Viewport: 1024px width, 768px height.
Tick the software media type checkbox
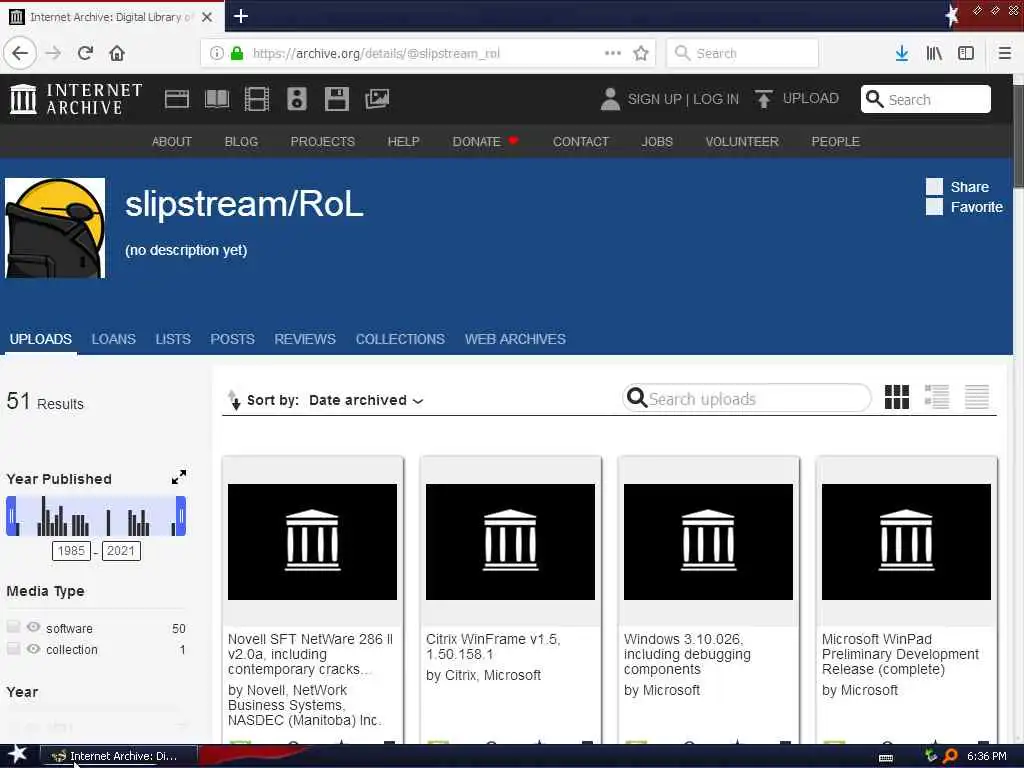tap(13, 627)
